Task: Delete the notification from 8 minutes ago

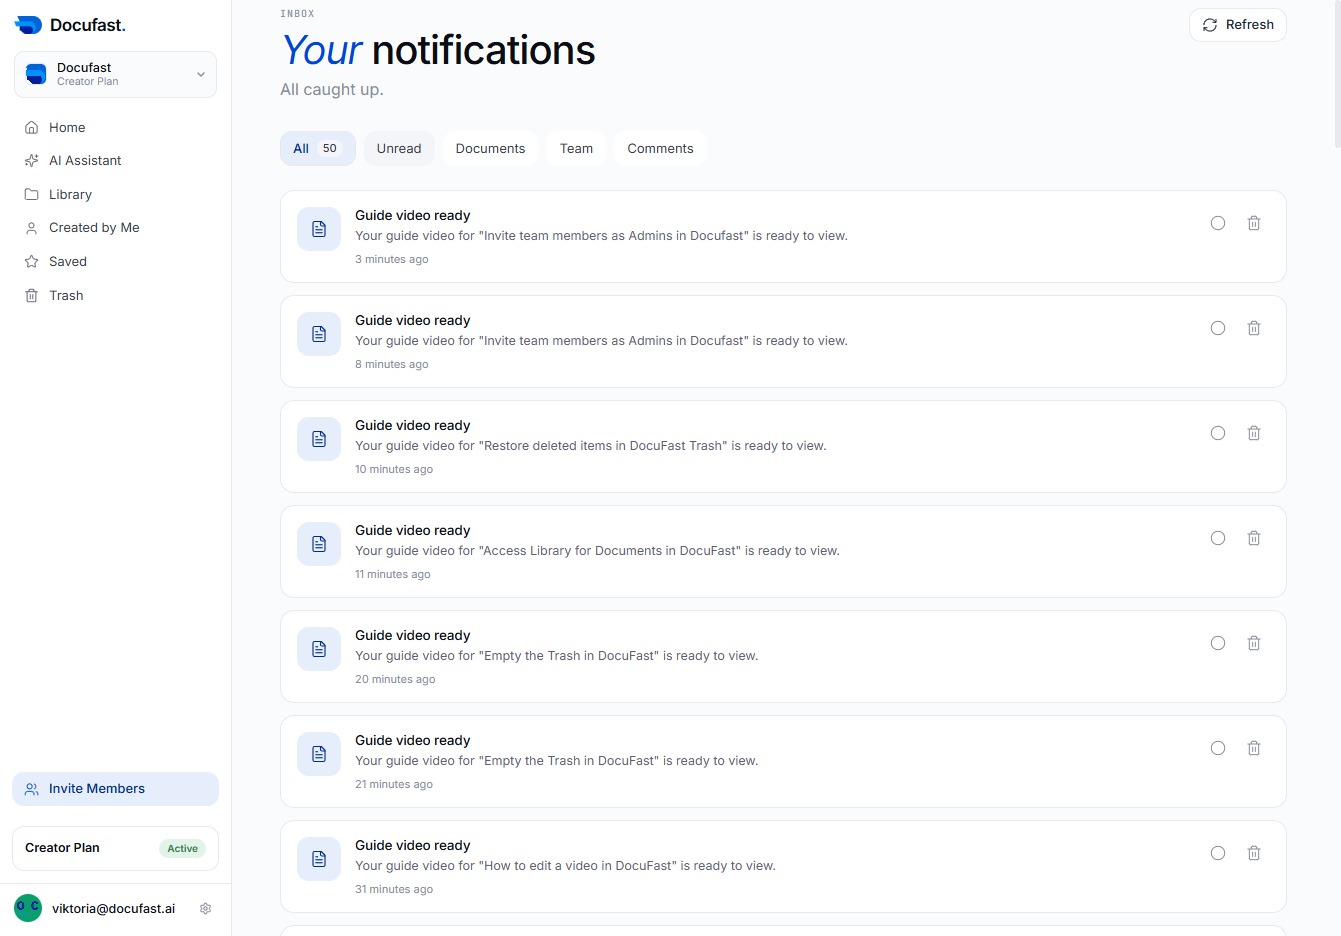Action: (1254, 328)
